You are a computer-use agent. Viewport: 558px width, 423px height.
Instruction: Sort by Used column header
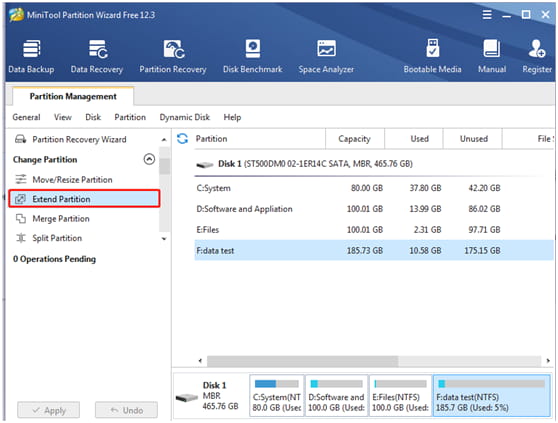click(x=420, y=139)
